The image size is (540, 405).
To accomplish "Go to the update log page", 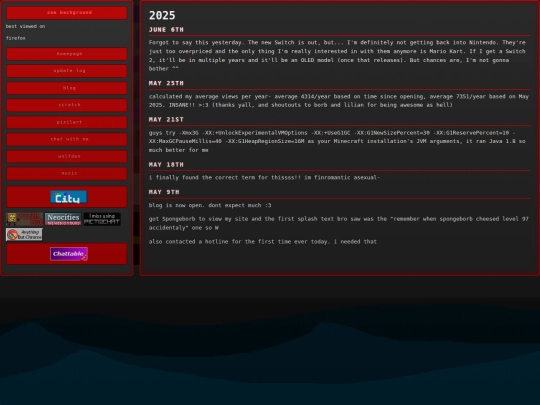I will 67,71.
